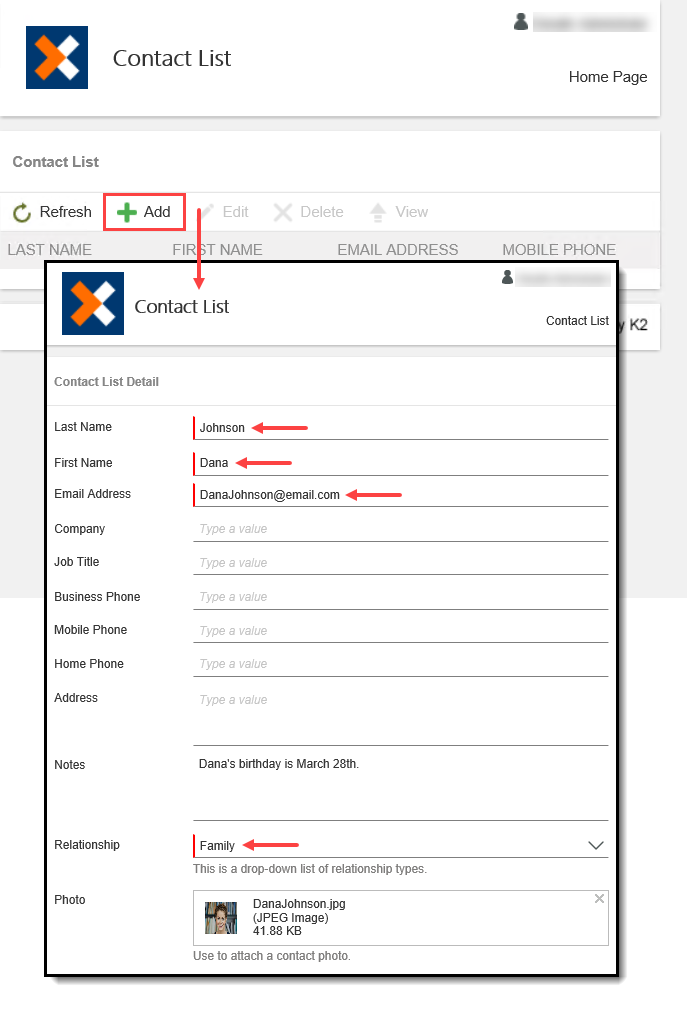The image size is (687, 1009).
Task: Click the DanaJohnson.jpg file name
Action: (299, 903)
